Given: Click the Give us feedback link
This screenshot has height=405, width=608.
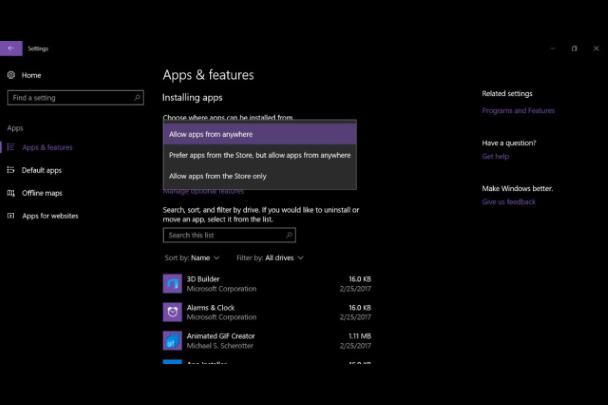Looking at the screenshot, I should click(508, 202).
